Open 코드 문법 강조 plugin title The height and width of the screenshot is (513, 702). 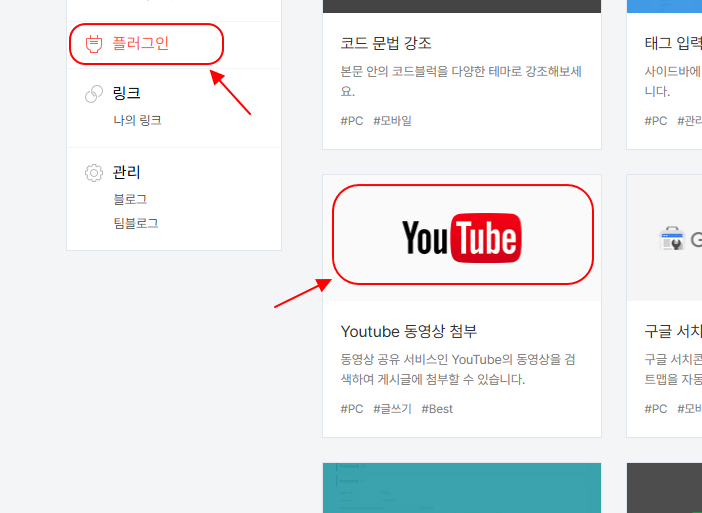click(x=385, y=43)
